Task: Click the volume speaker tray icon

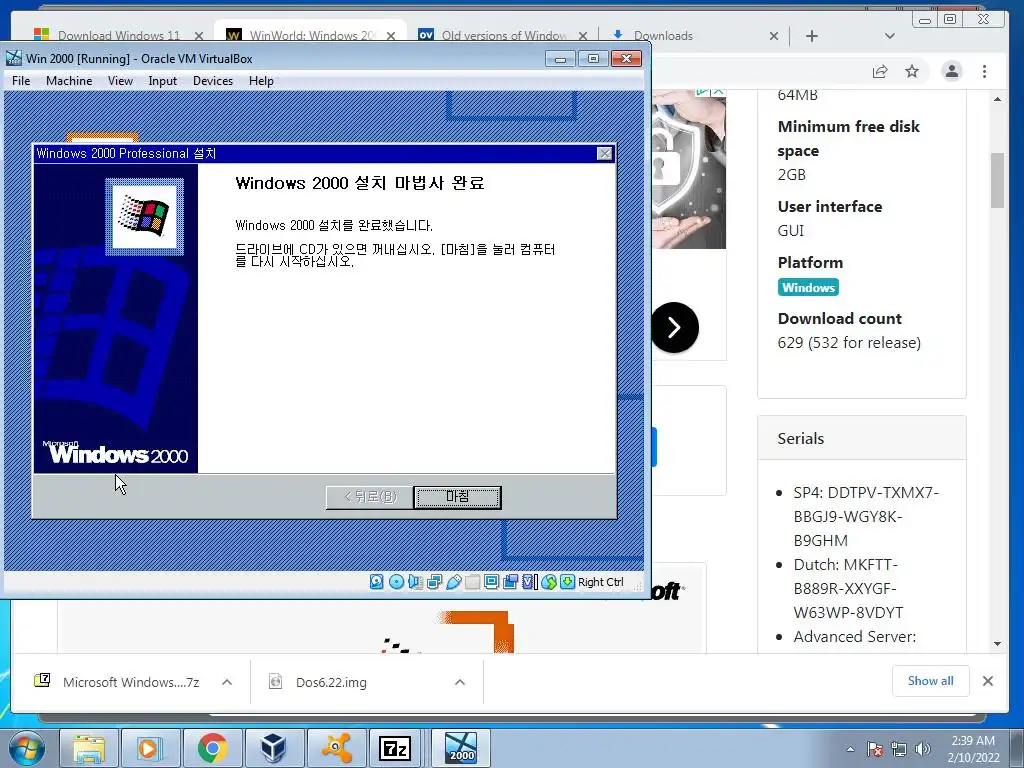Action: click(x=922, y=750)
